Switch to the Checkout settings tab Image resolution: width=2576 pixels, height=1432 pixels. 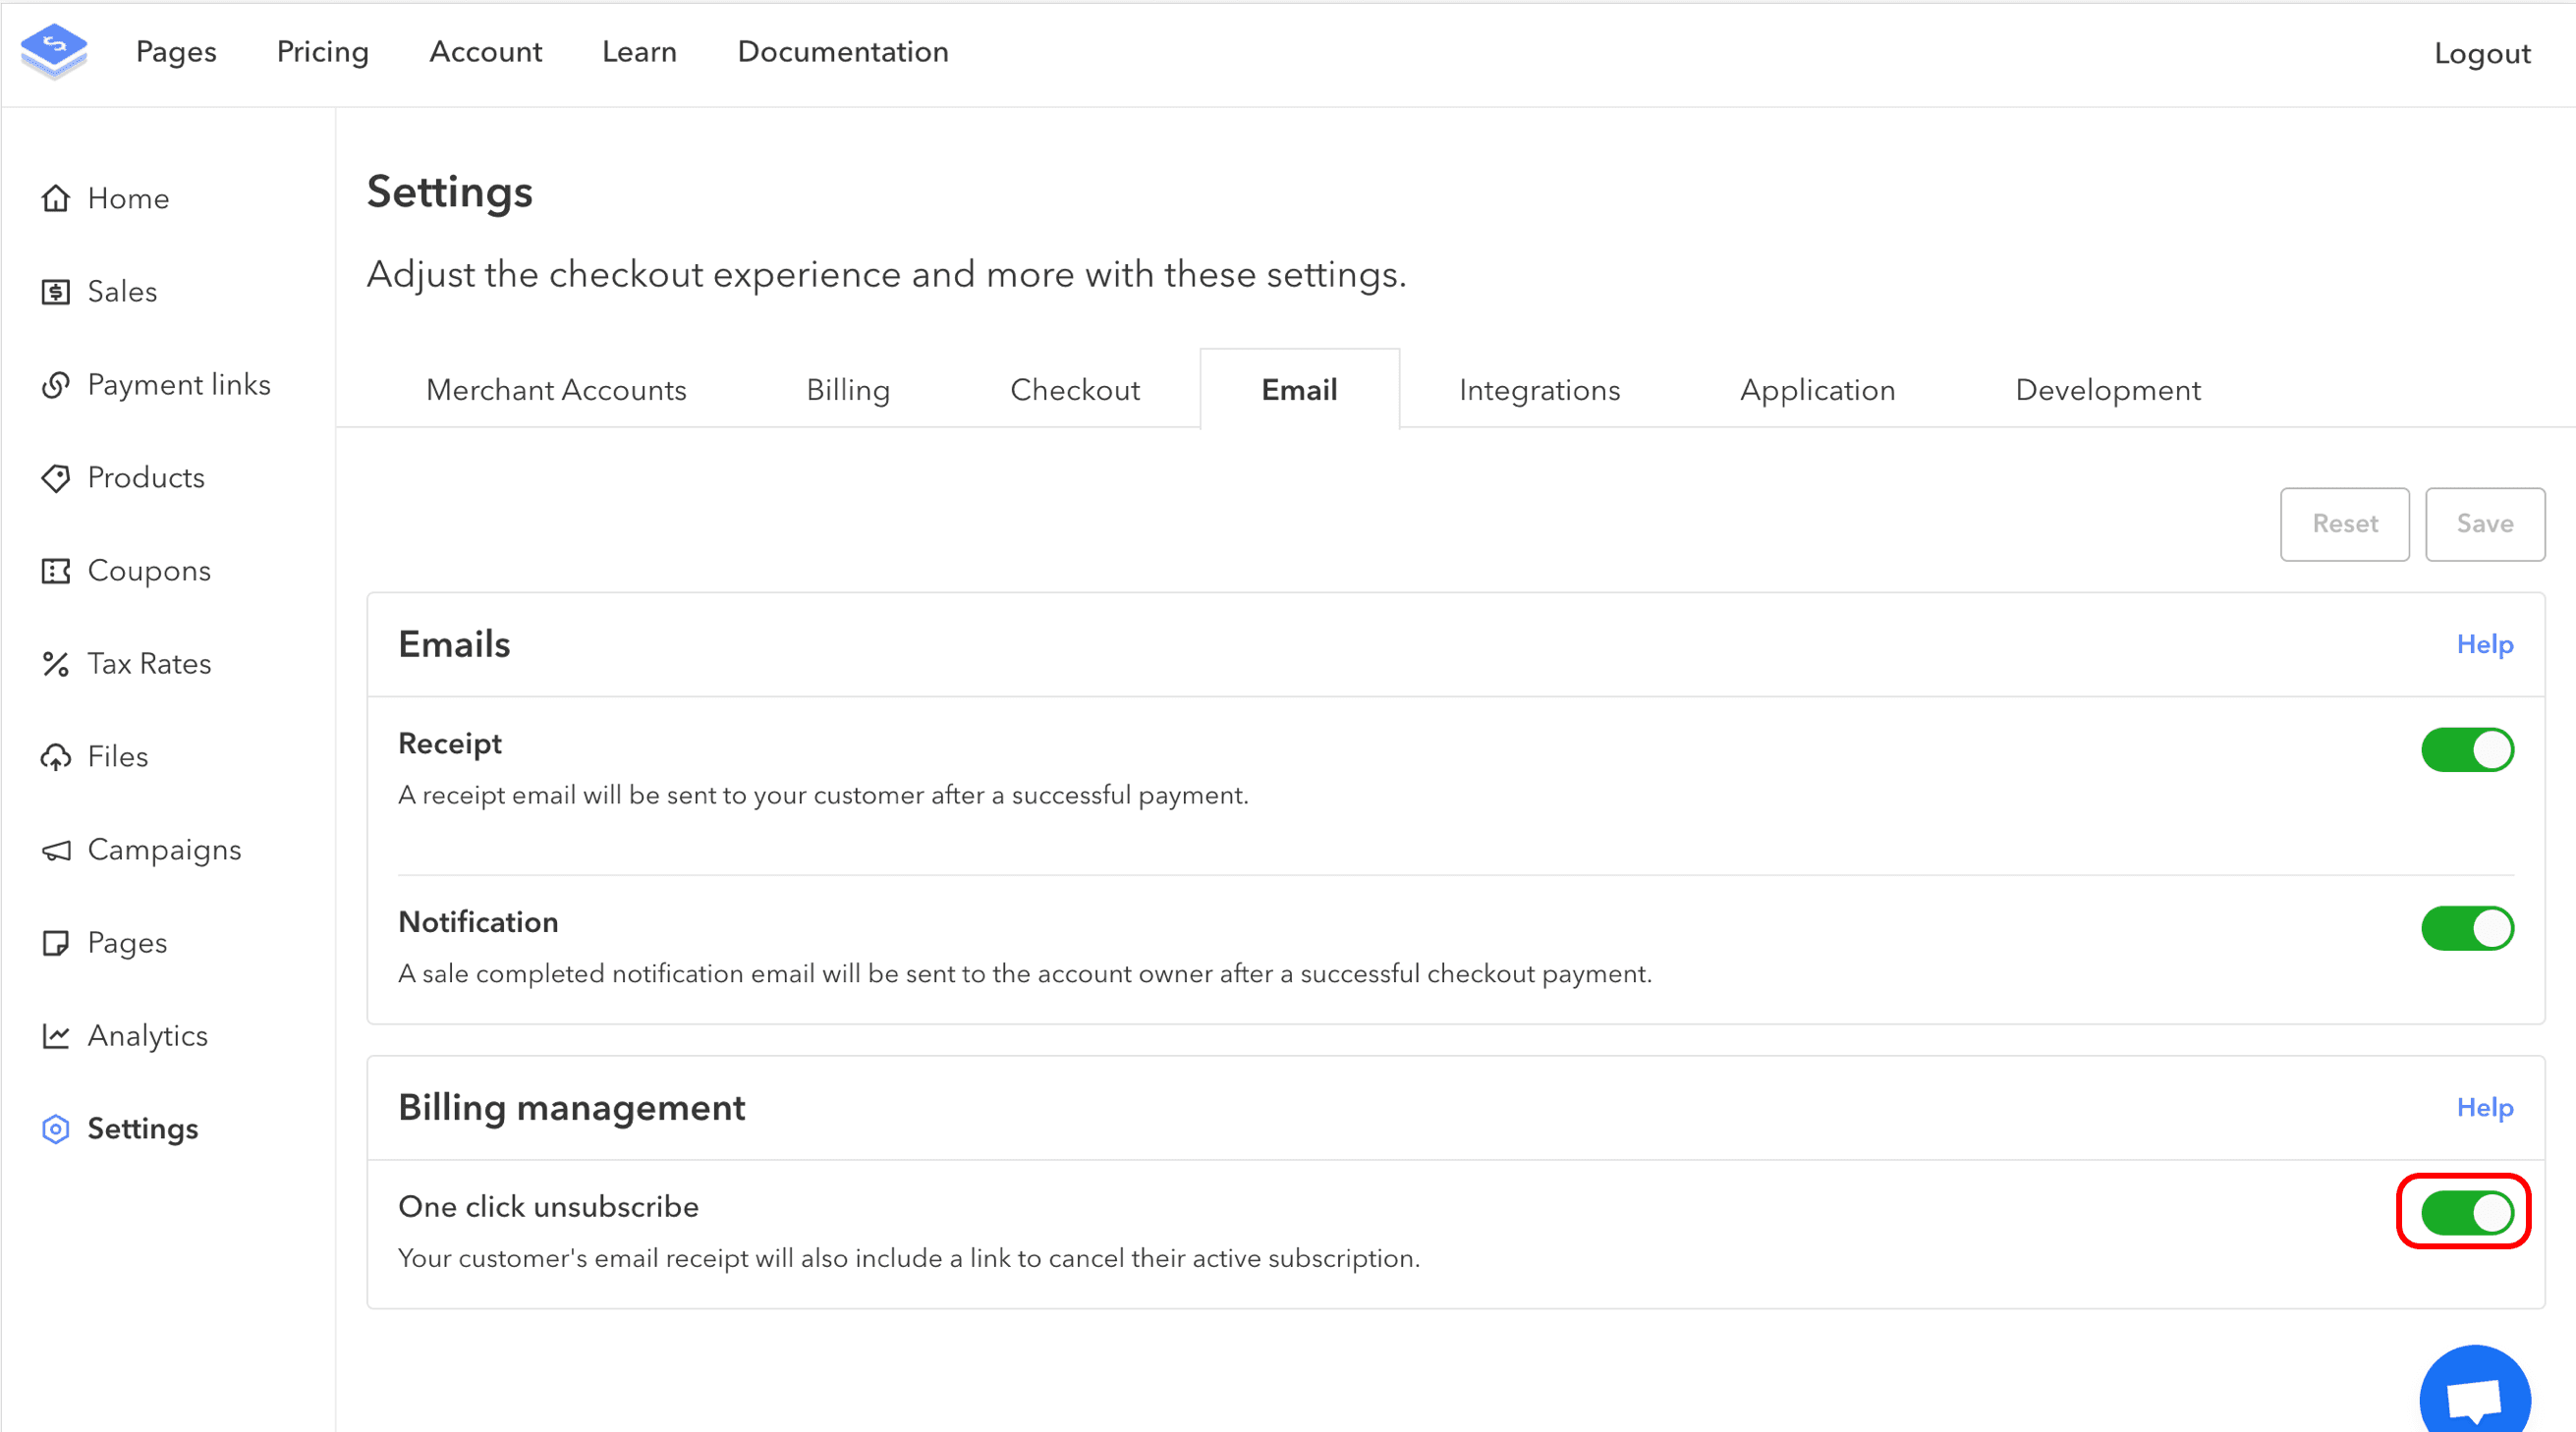pos(1075,389)
